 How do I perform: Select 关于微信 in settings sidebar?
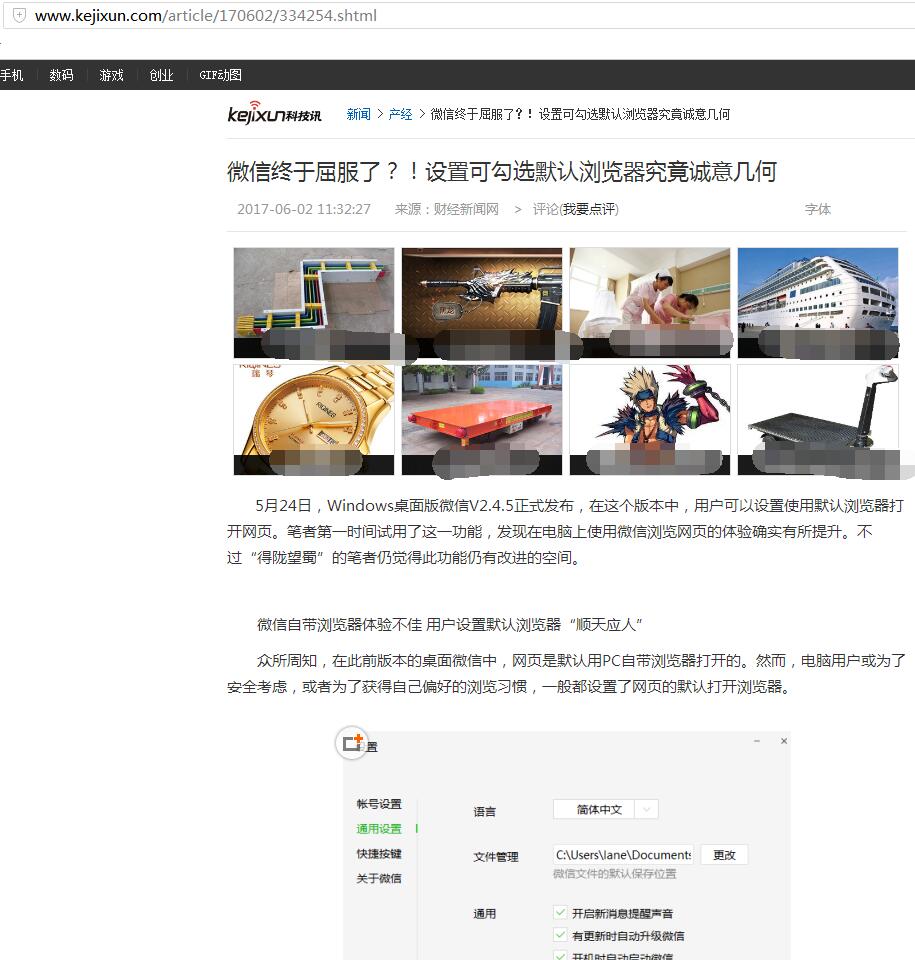tap(379, 879)
